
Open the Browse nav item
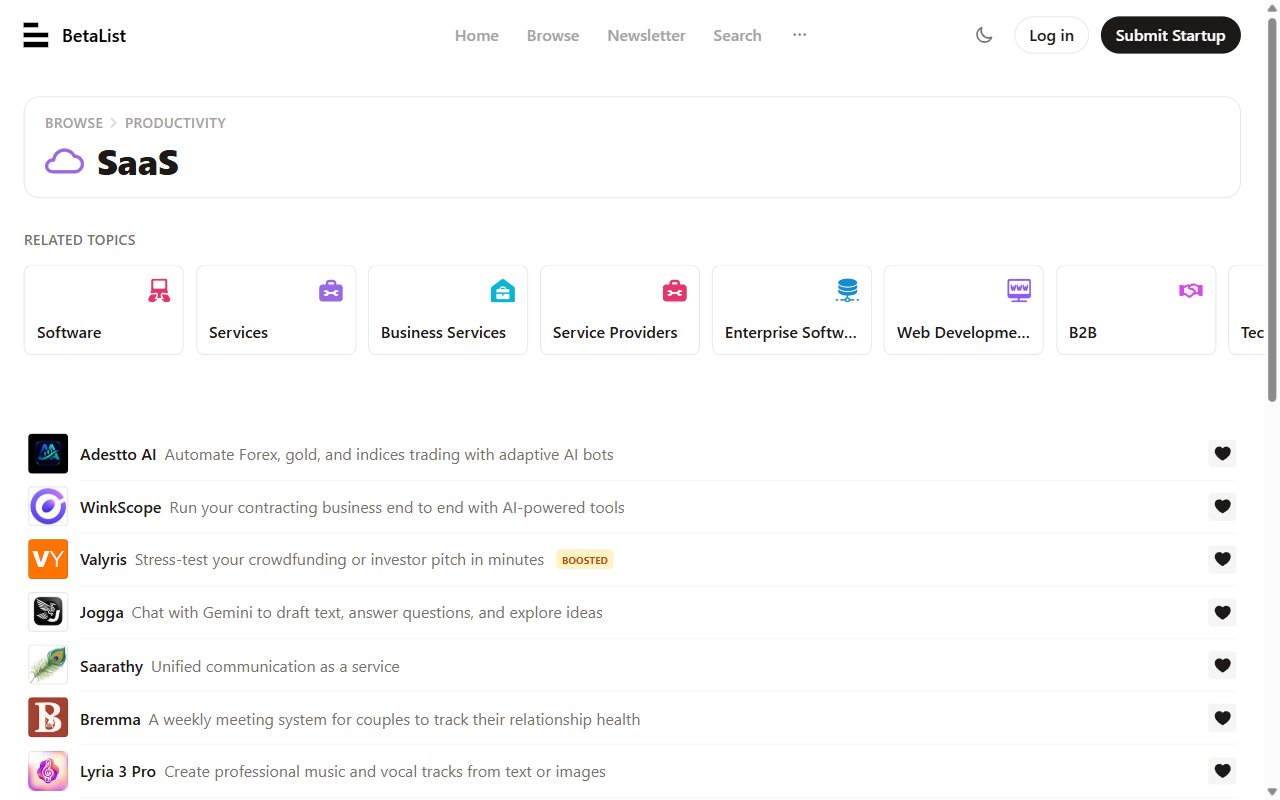pyautogui.click(x=553, y=35)
